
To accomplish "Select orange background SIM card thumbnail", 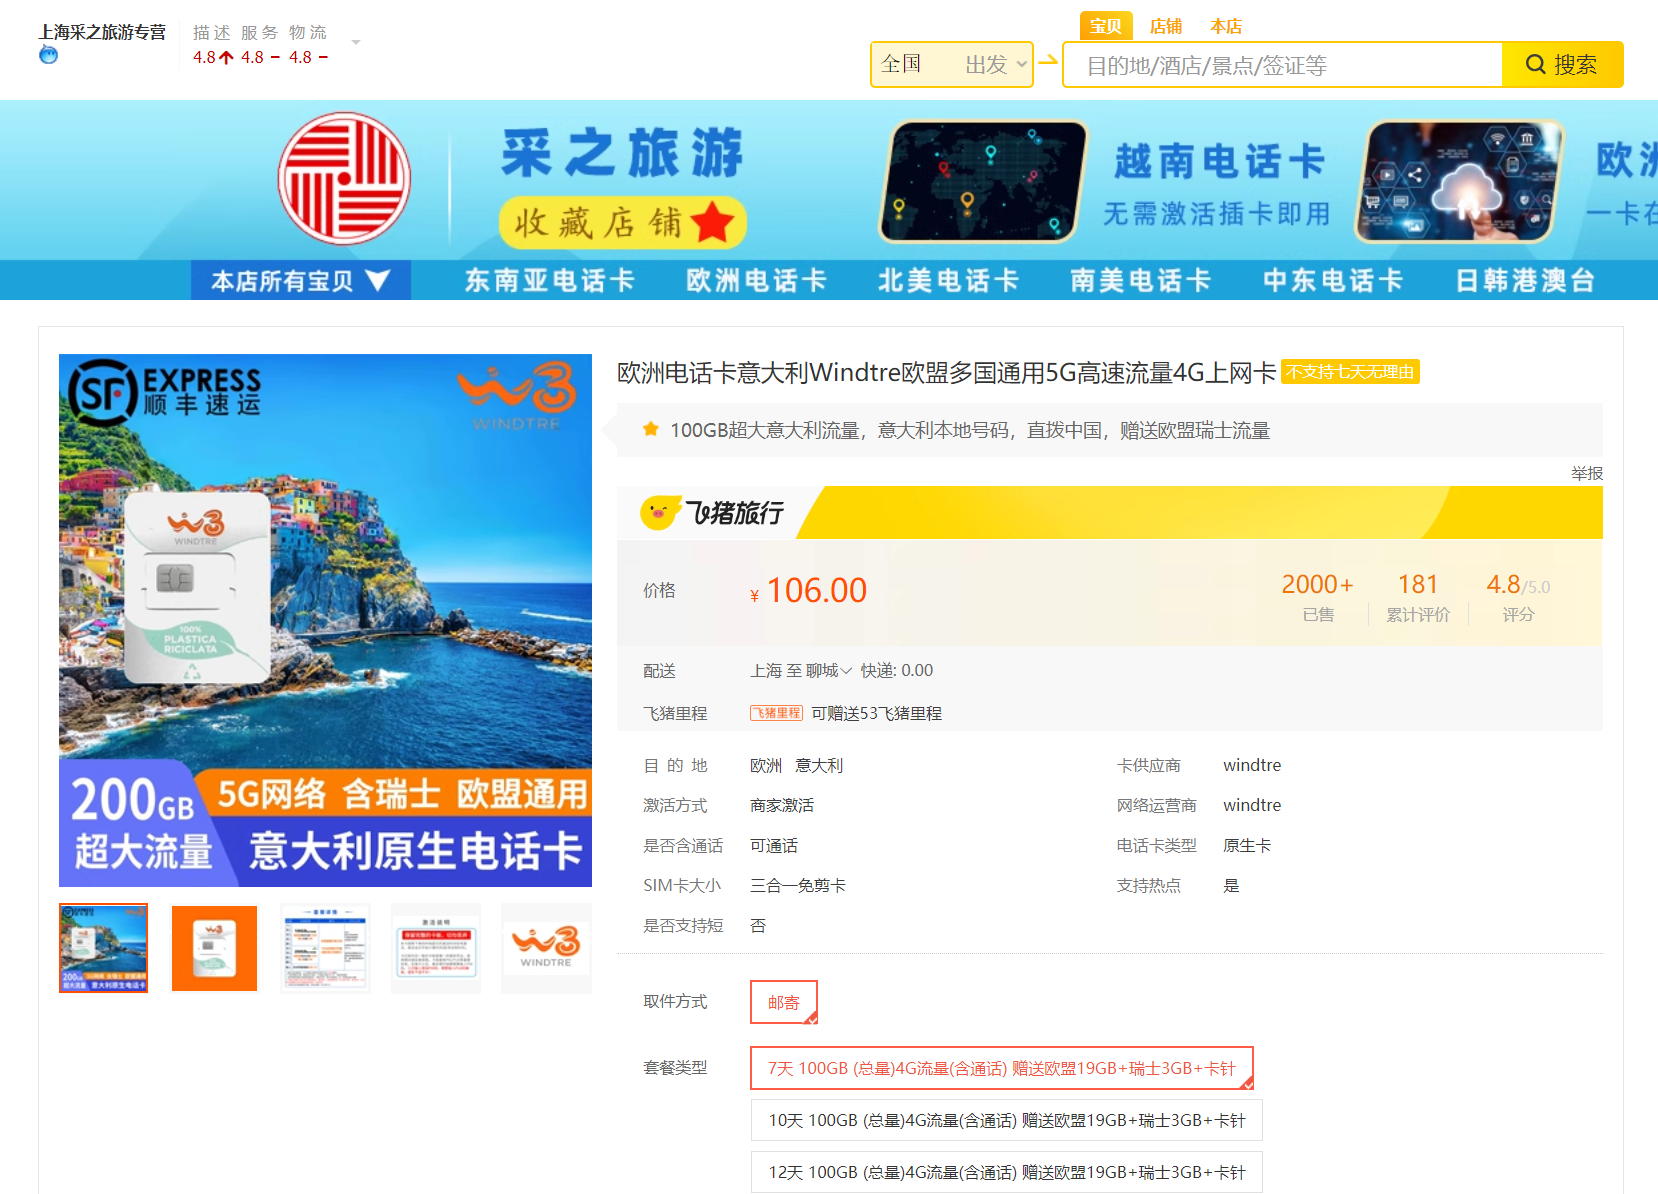I will (x=214, y=948).
